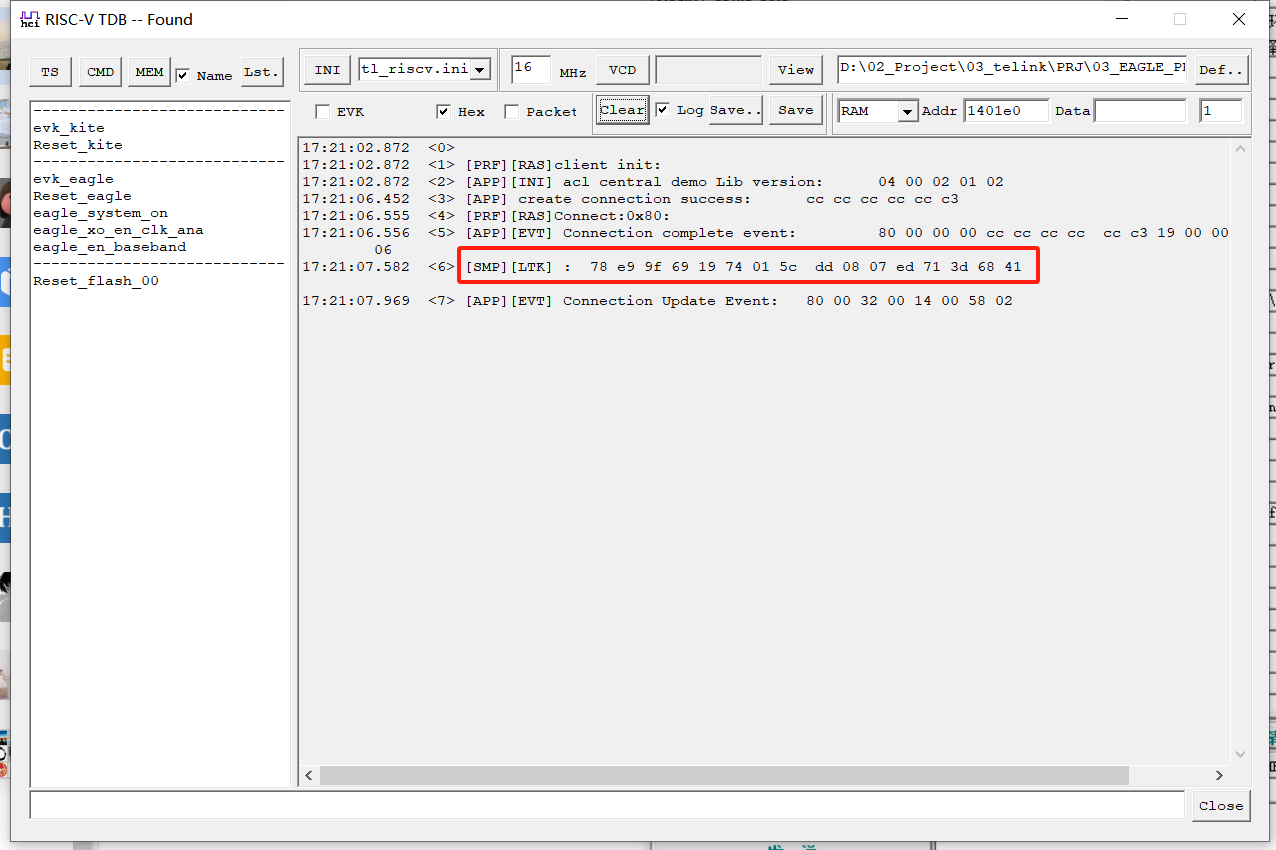Click the Connection complete event log line
1276x850 pixels.
point(766,241)
